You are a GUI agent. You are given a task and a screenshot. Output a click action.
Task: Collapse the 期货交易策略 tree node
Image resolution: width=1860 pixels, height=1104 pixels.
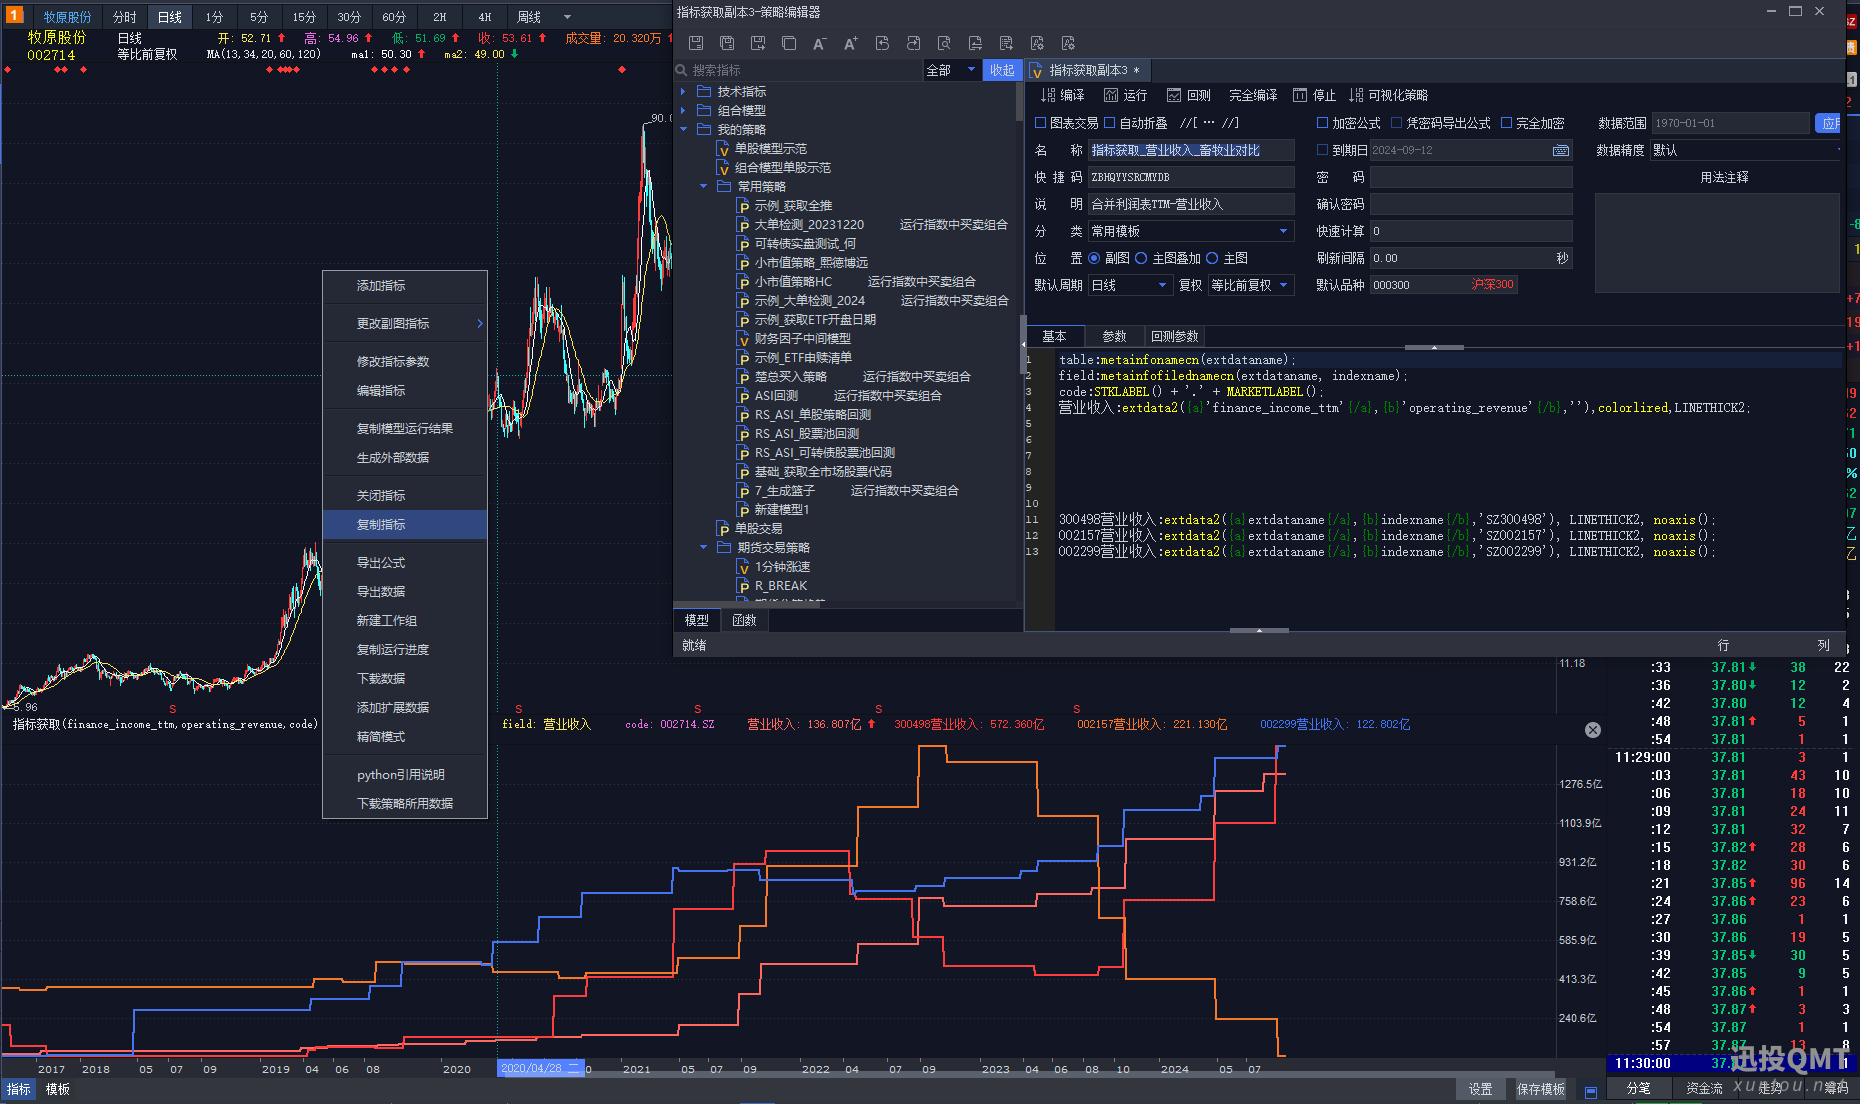coord(703,547)
